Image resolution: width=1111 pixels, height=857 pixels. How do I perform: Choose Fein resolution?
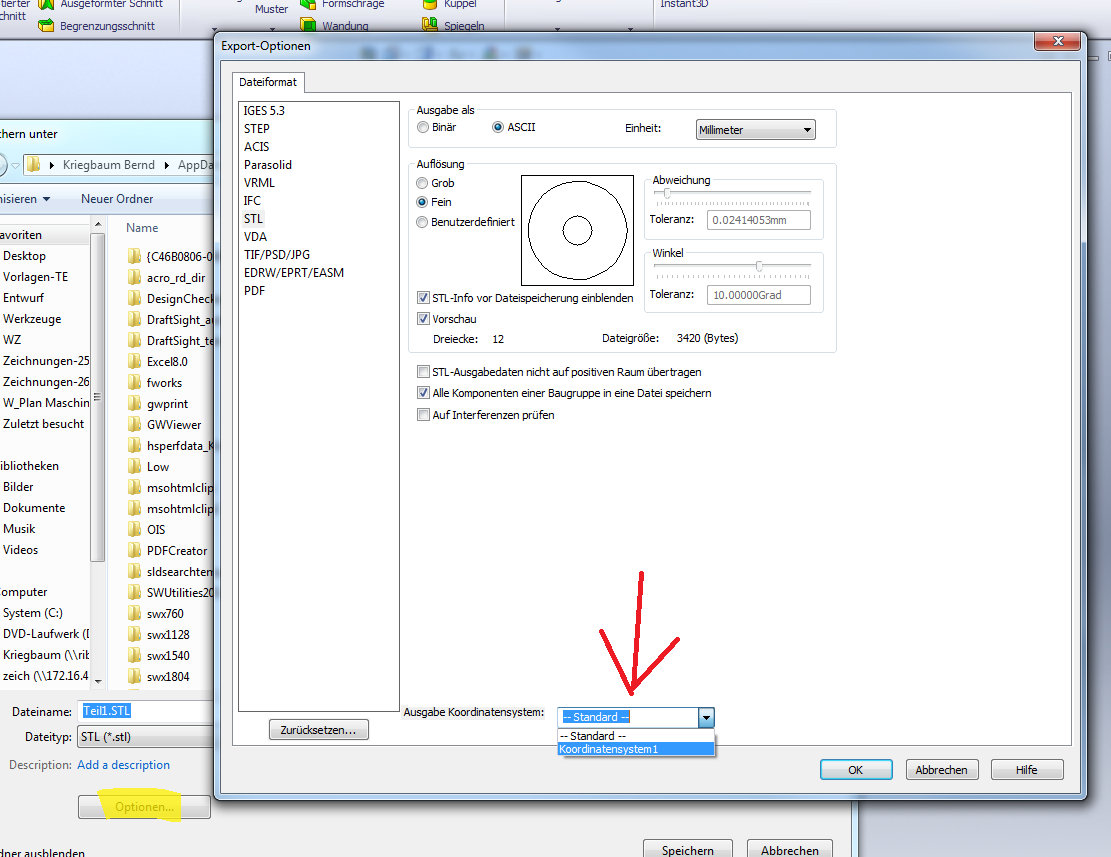tap(422, 202)
